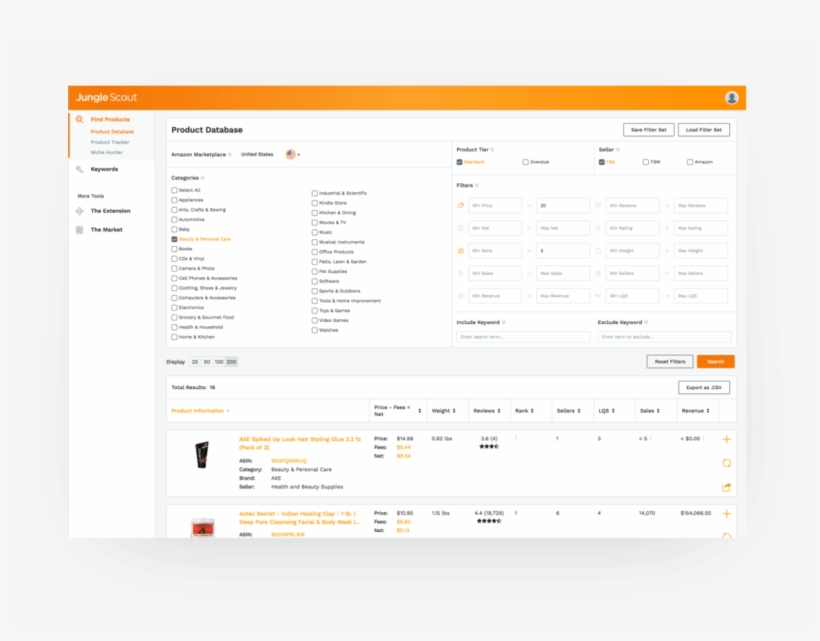Screen dimensions: 820x641
Task: Click the Categories info icon
Action: click(203, 178)
